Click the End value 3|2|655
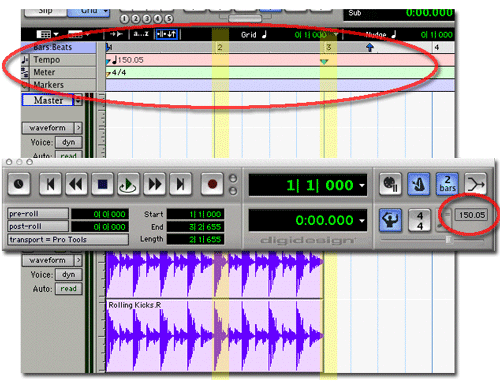The height and width of the screenshot is (386, 500). [x=195, y=227]
